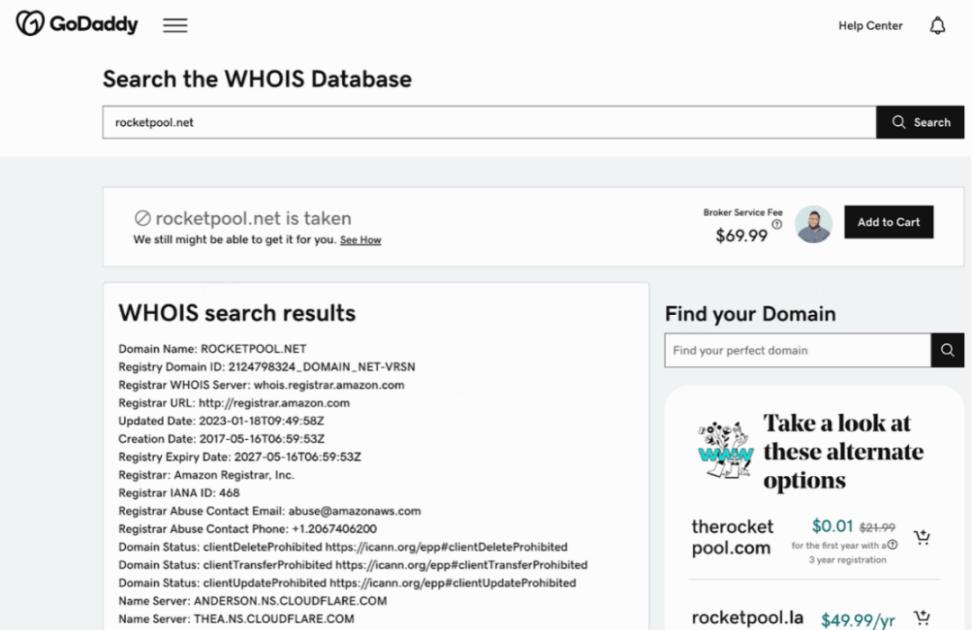Screen dimensions: 972x630
Task: Click the Find your perfect domain field
Action: 798,350
